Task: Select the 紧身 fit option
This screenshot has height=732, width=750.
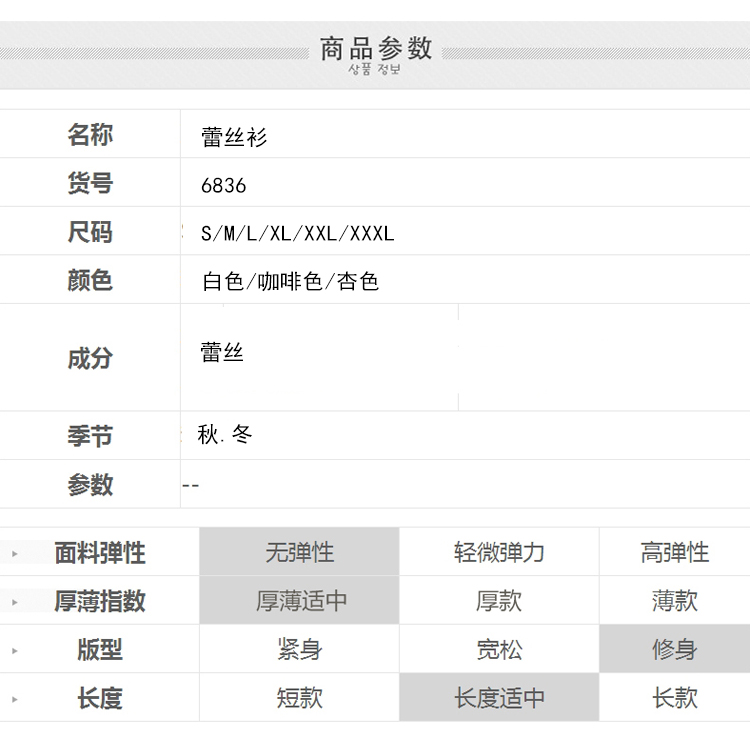Action: tap(299, 649)
